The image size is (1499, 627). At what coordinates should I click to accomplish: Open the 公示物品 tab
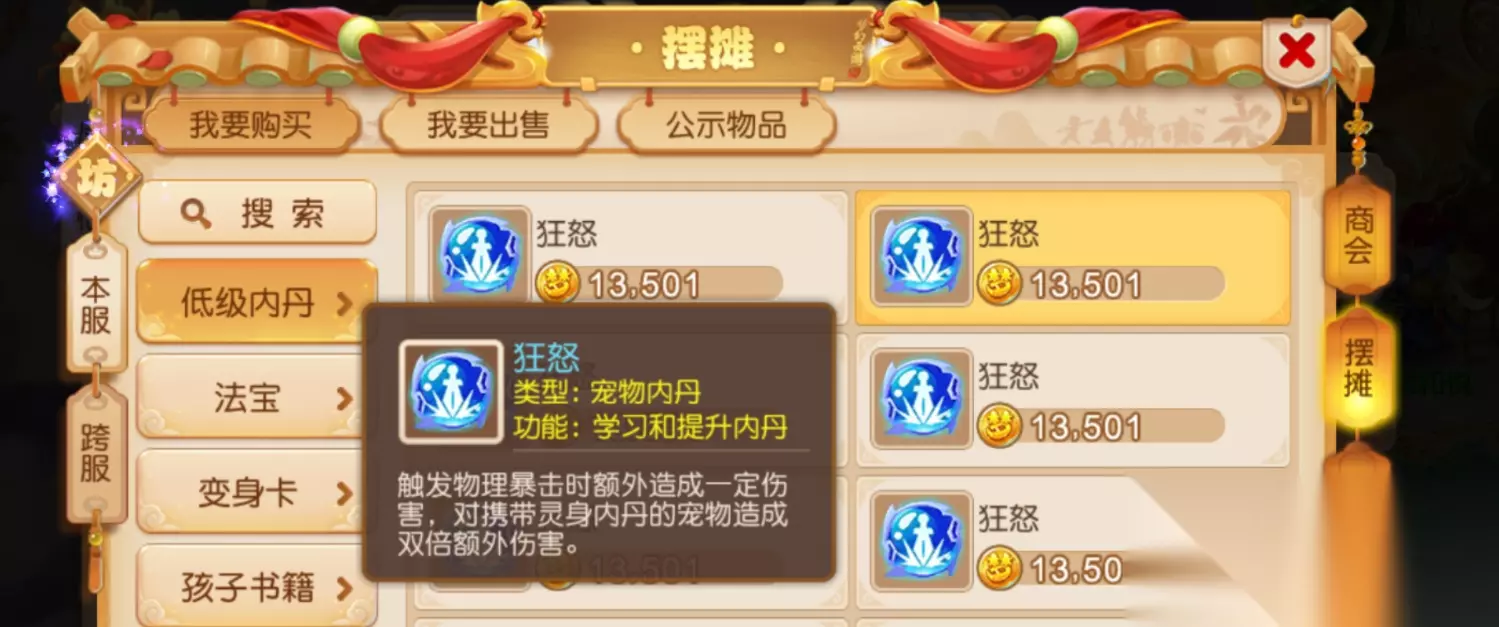point(726,125)
